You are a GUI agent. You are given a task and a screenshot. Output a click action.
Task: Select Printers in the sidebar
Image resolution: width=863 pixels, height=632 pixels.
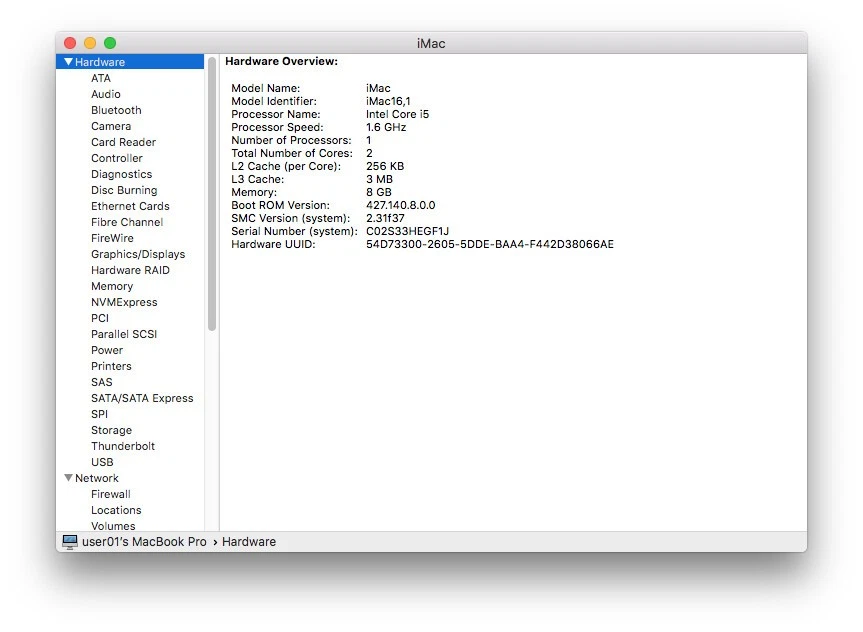coord(111,366)
